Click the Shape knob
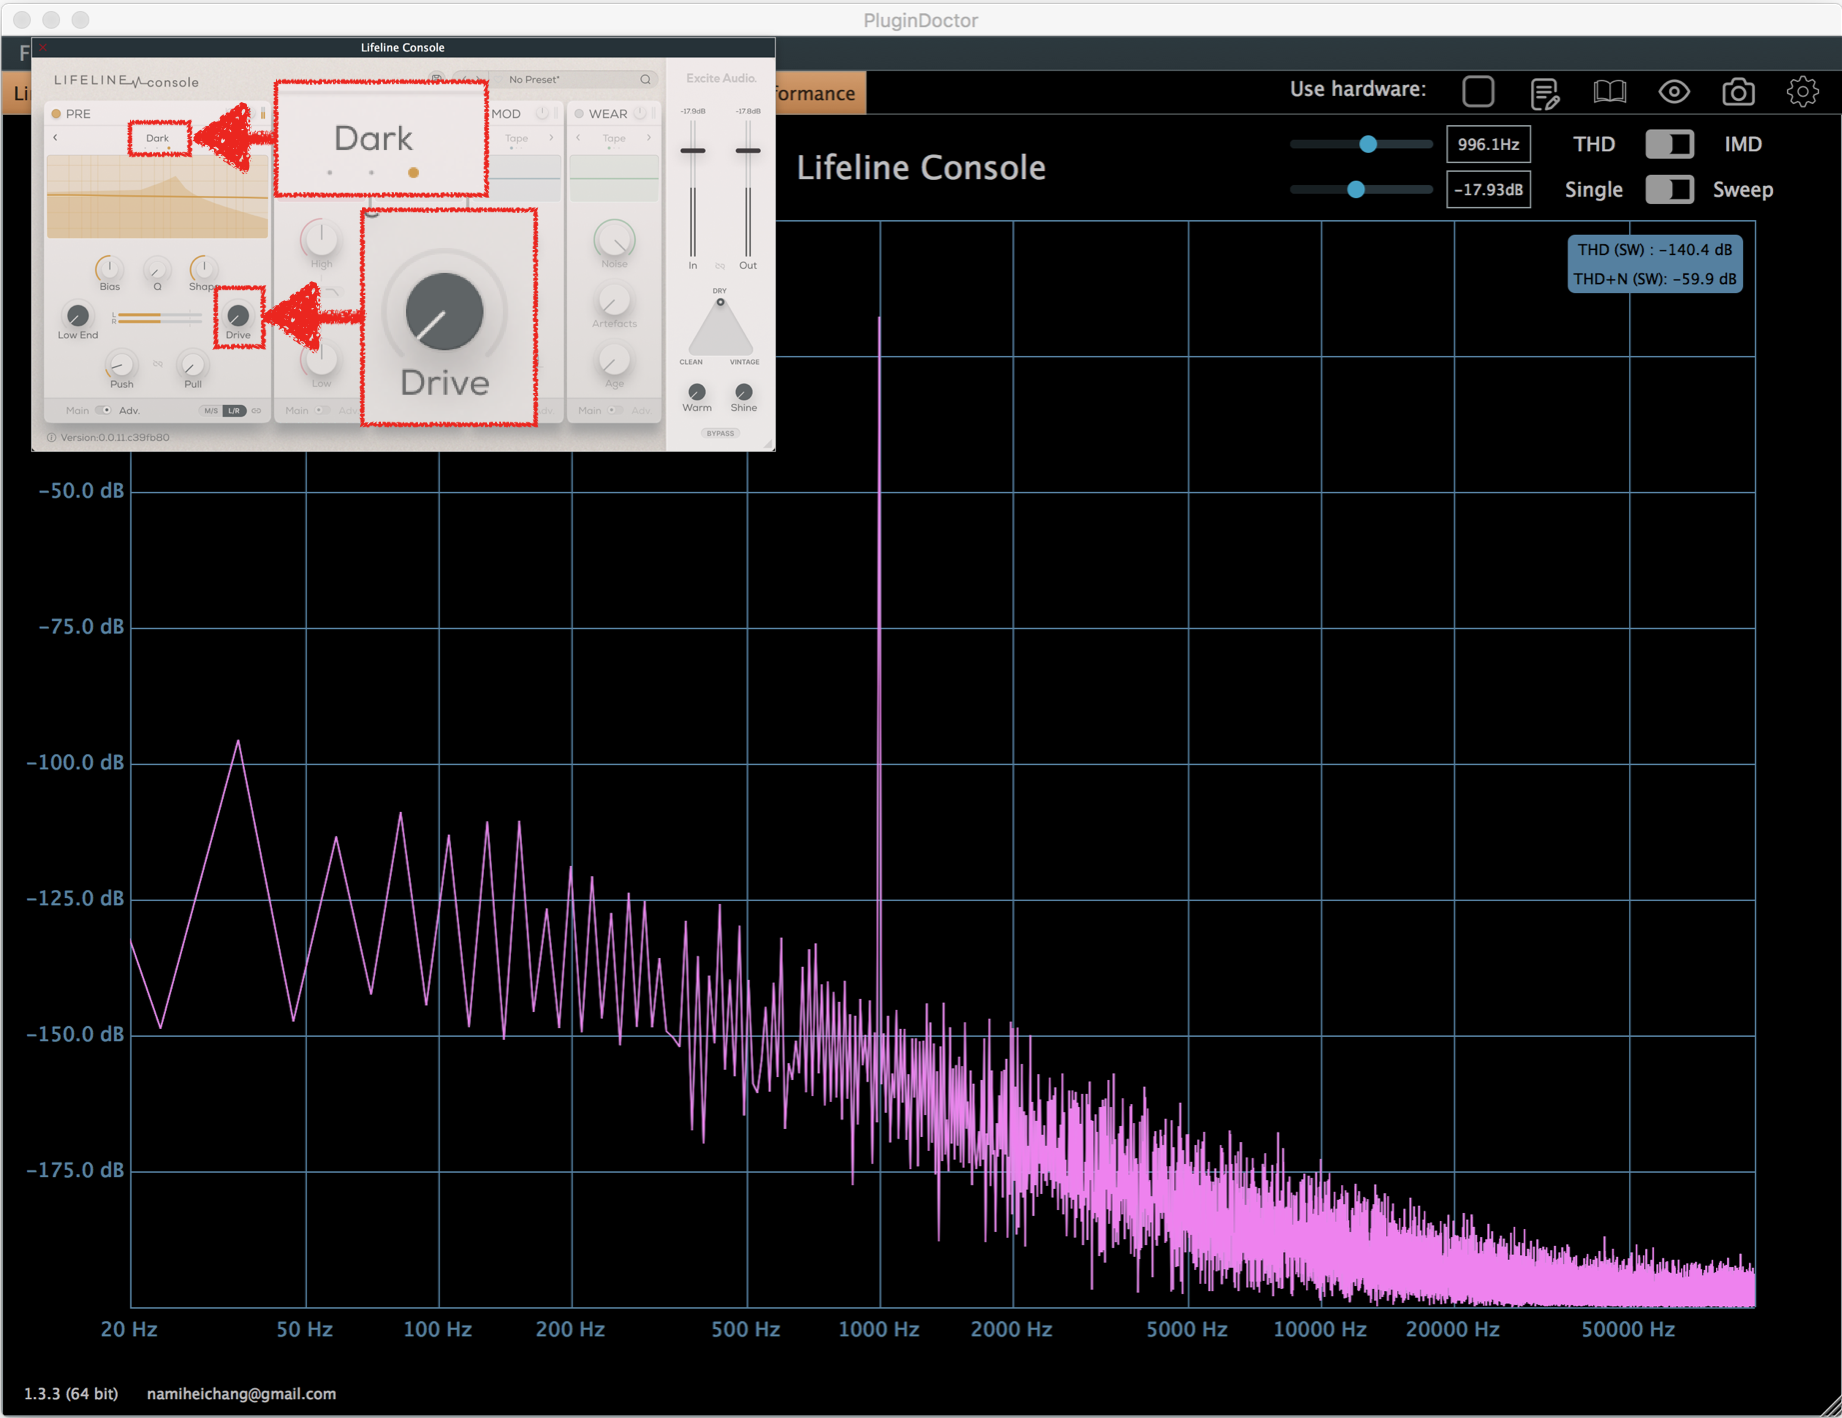 (x=203, y=269)
